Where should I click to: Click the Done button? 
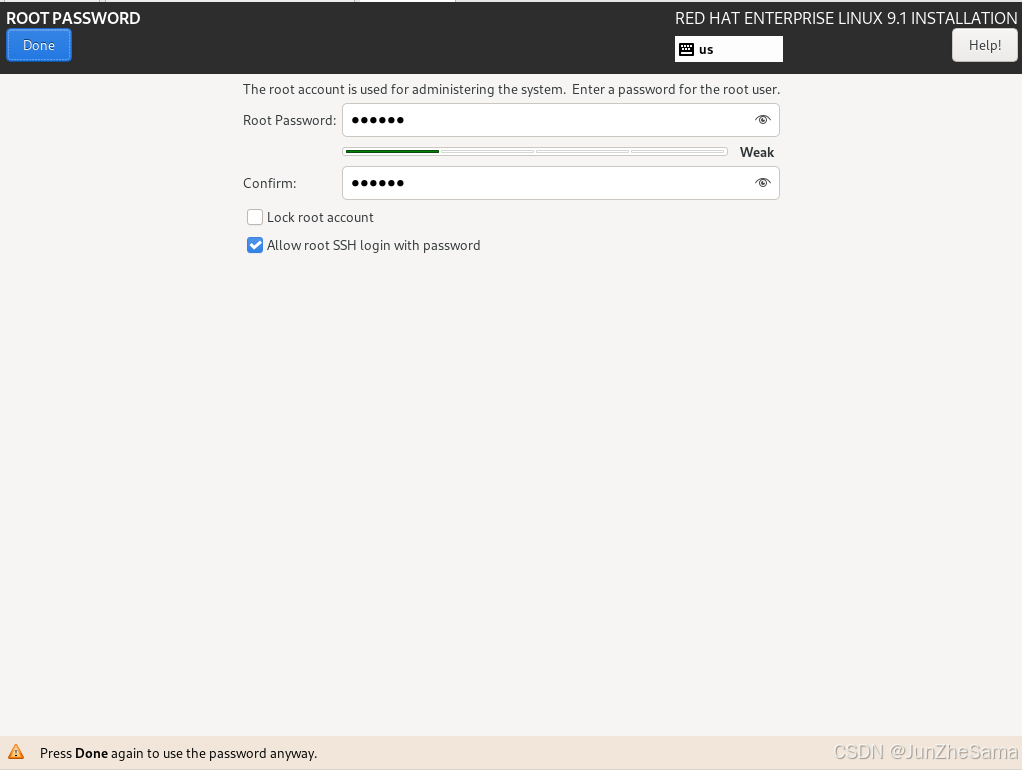[x=38, y=46]
